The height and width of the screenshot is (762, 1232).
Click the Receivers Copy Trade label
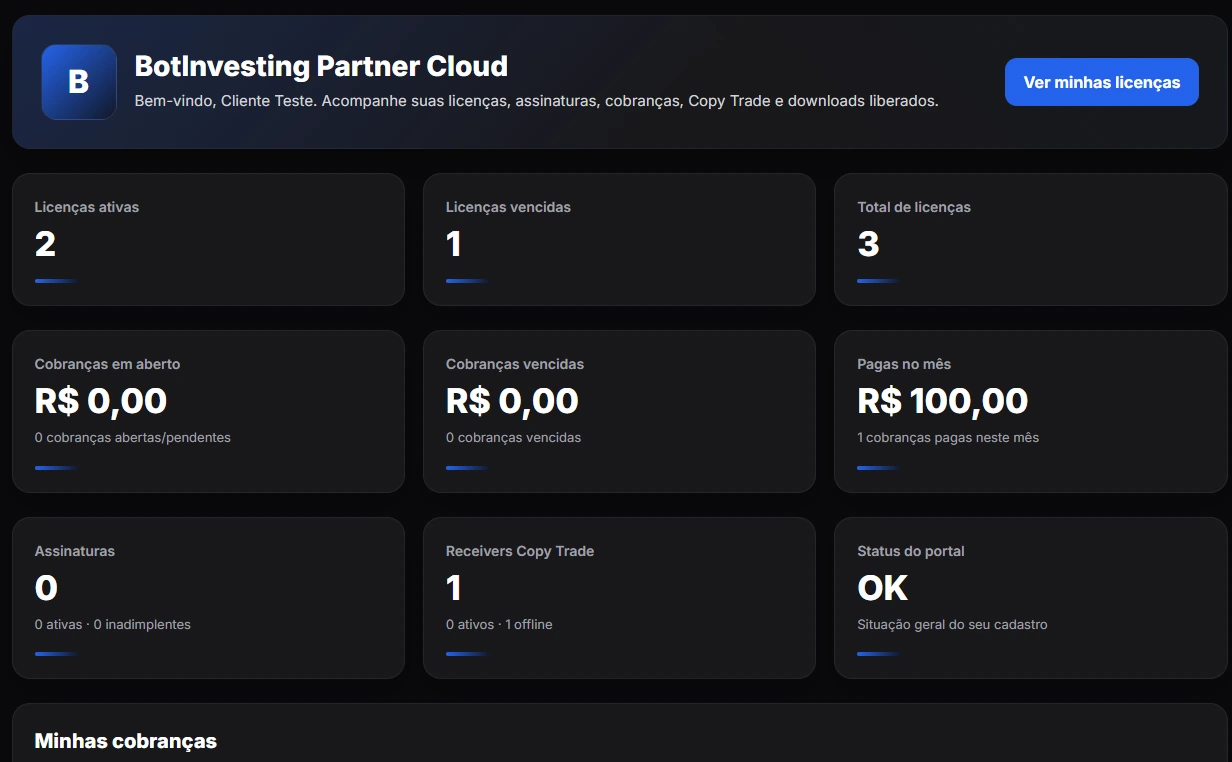(x=520, y=551)
